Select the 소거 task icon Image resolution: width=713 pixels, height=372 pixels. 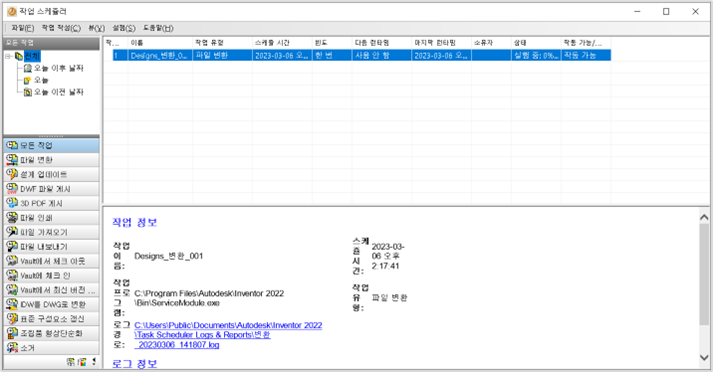[x=12, y=348]
